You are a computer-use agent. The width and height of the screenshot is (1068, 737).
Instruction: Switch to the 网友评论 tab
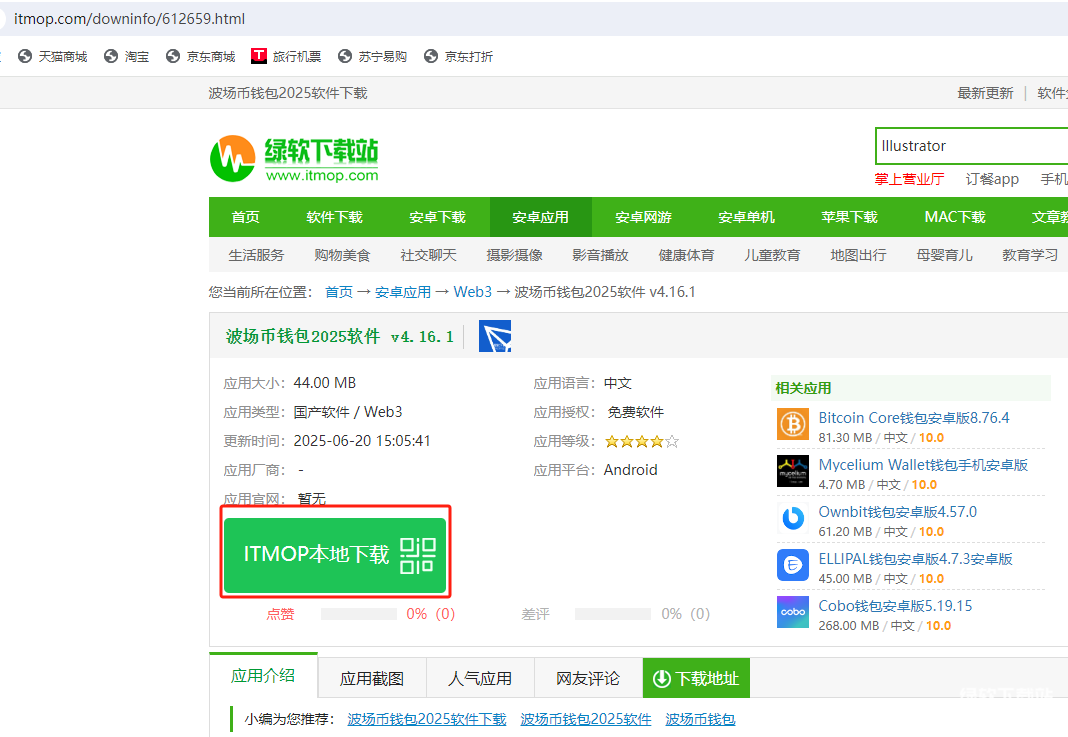point(588,678)
